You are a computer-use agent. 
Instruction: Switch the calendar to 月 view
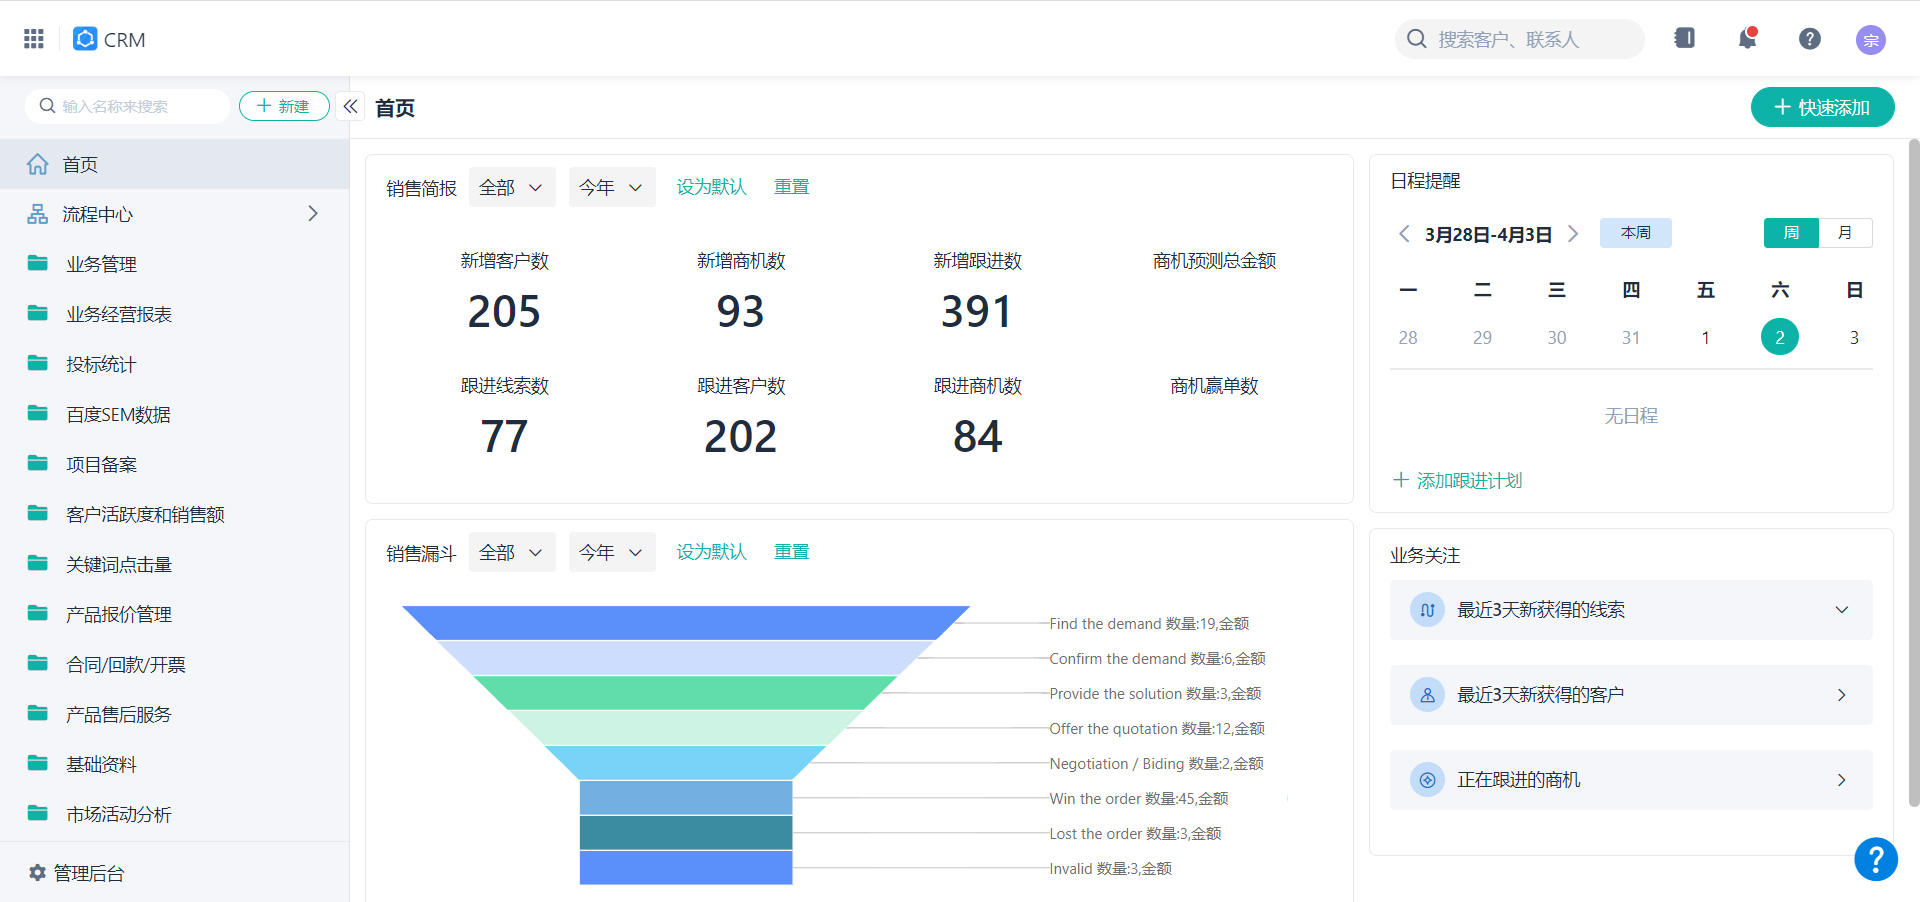click(1846, 232)
